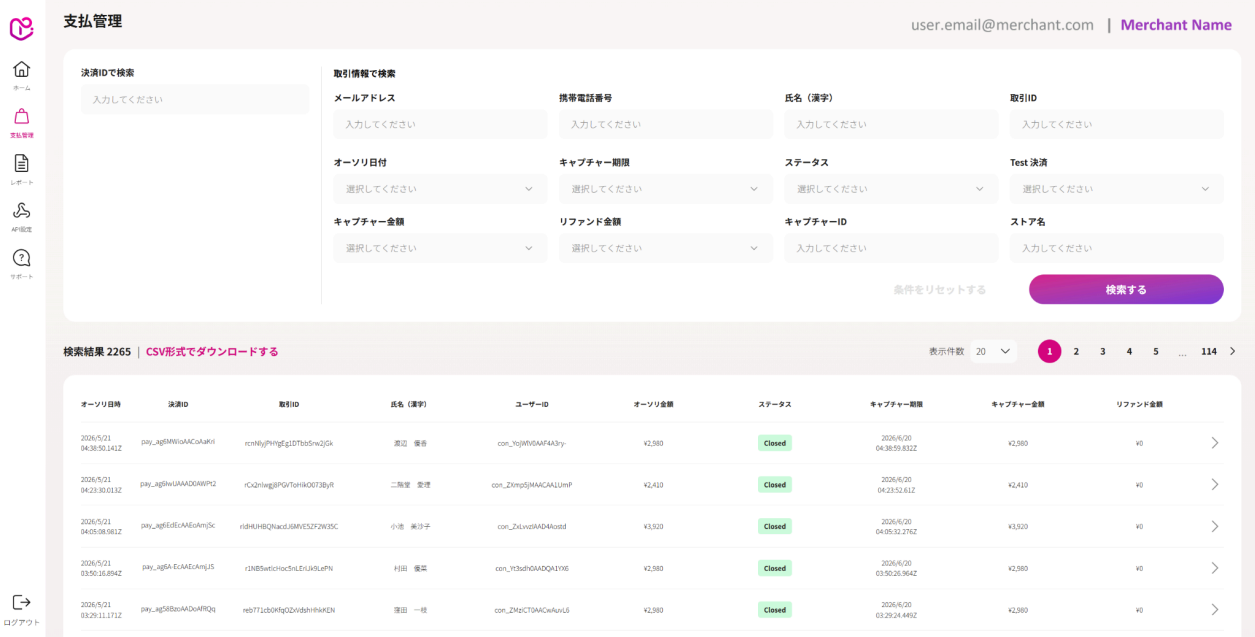The height and width of the screenshot is (637, 1255).
Task: Open レポート document icon
Action: [21, 163]
